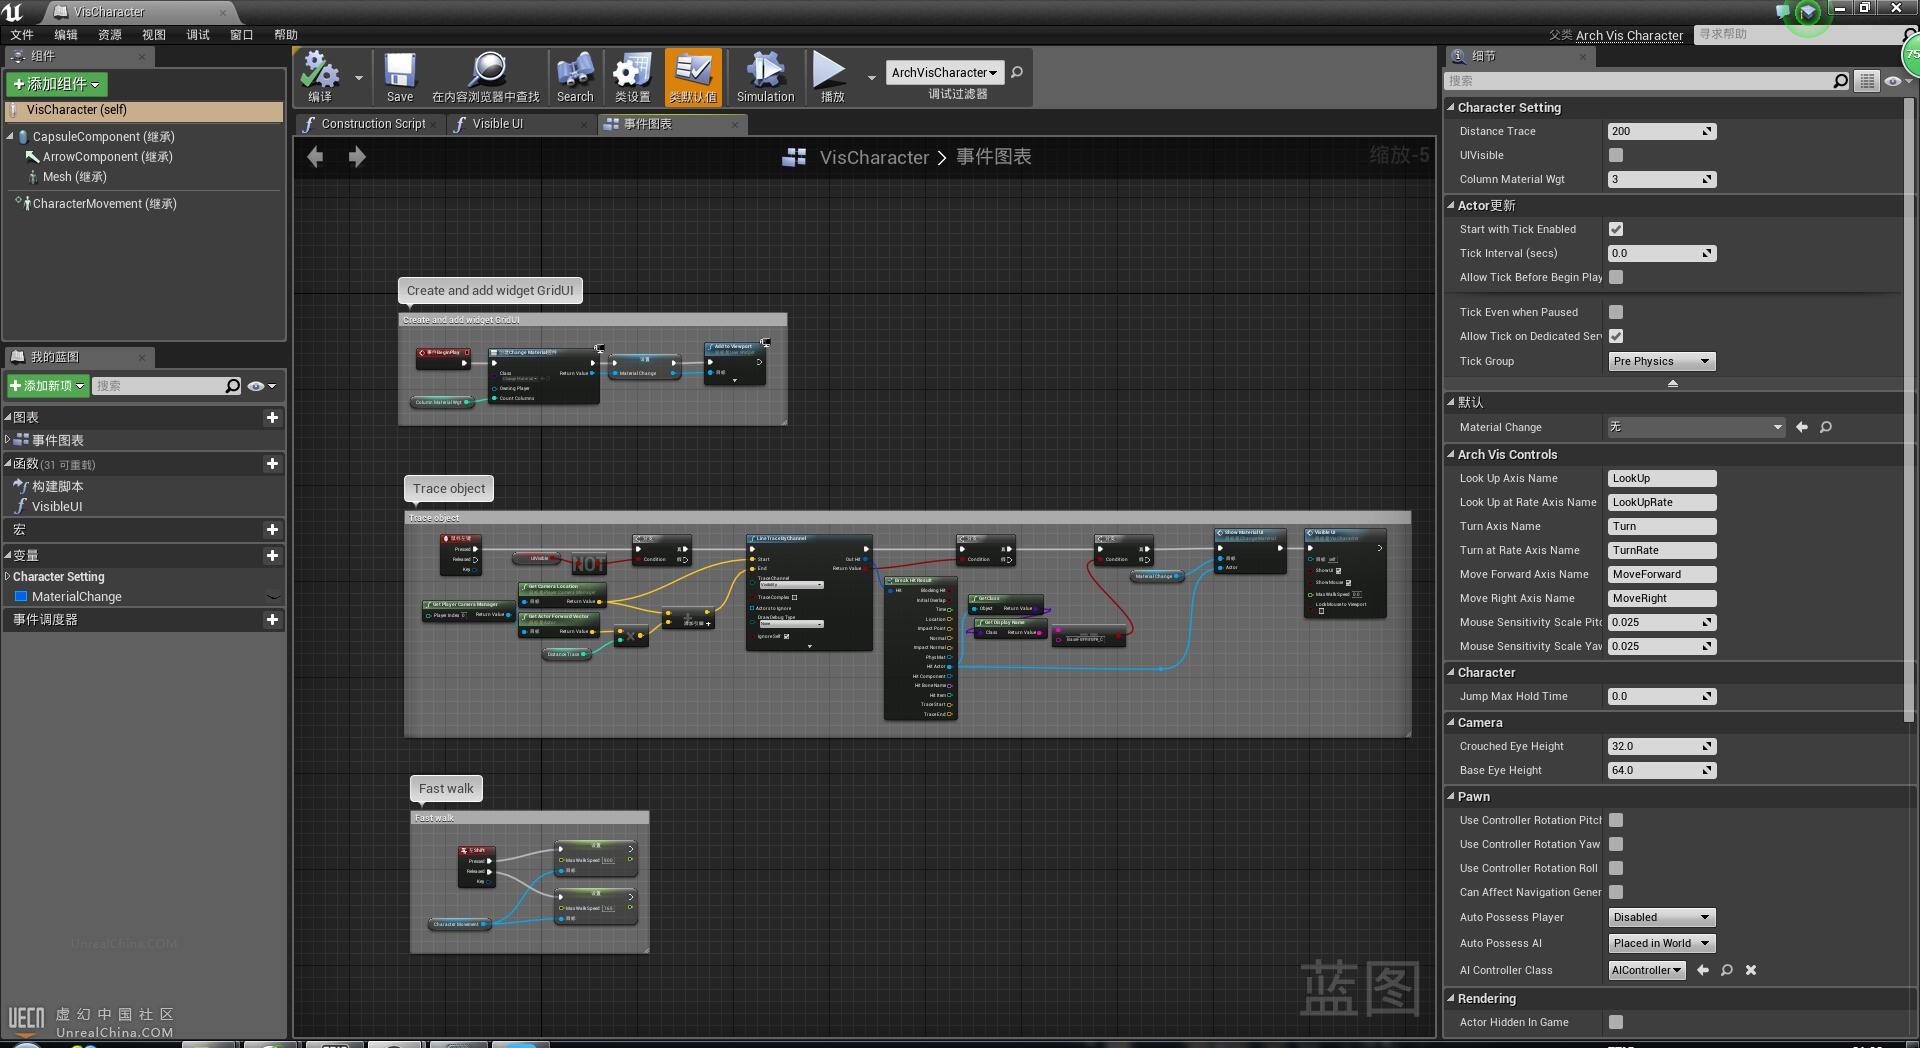The image size is (1920, 1048).
Task: Toggle Tick Even when Paused checkbox
Action: pyautogui.click(x=1616, y=312)
